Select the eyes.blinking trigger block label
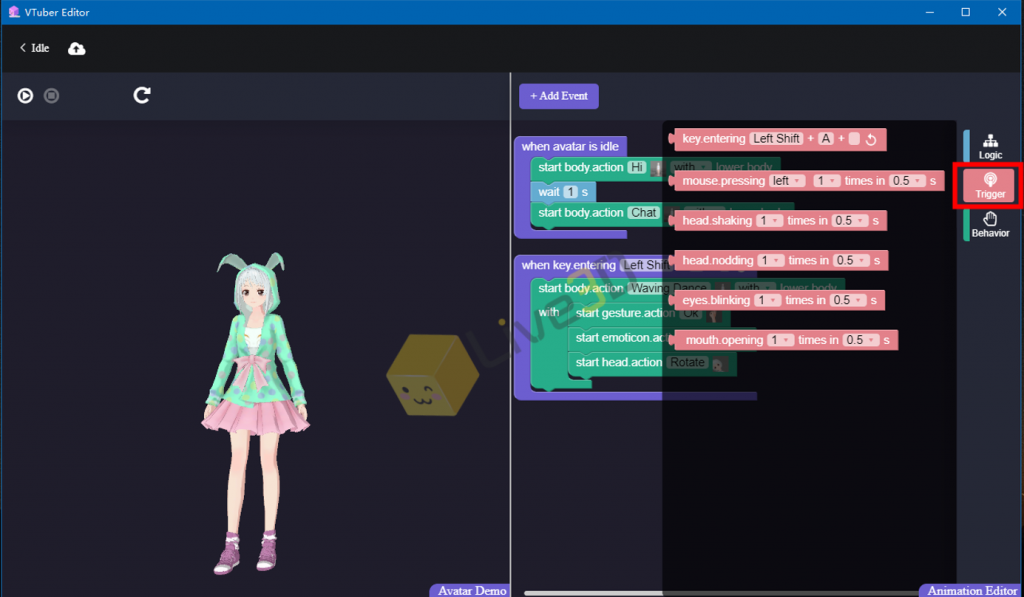 [716, 300]
